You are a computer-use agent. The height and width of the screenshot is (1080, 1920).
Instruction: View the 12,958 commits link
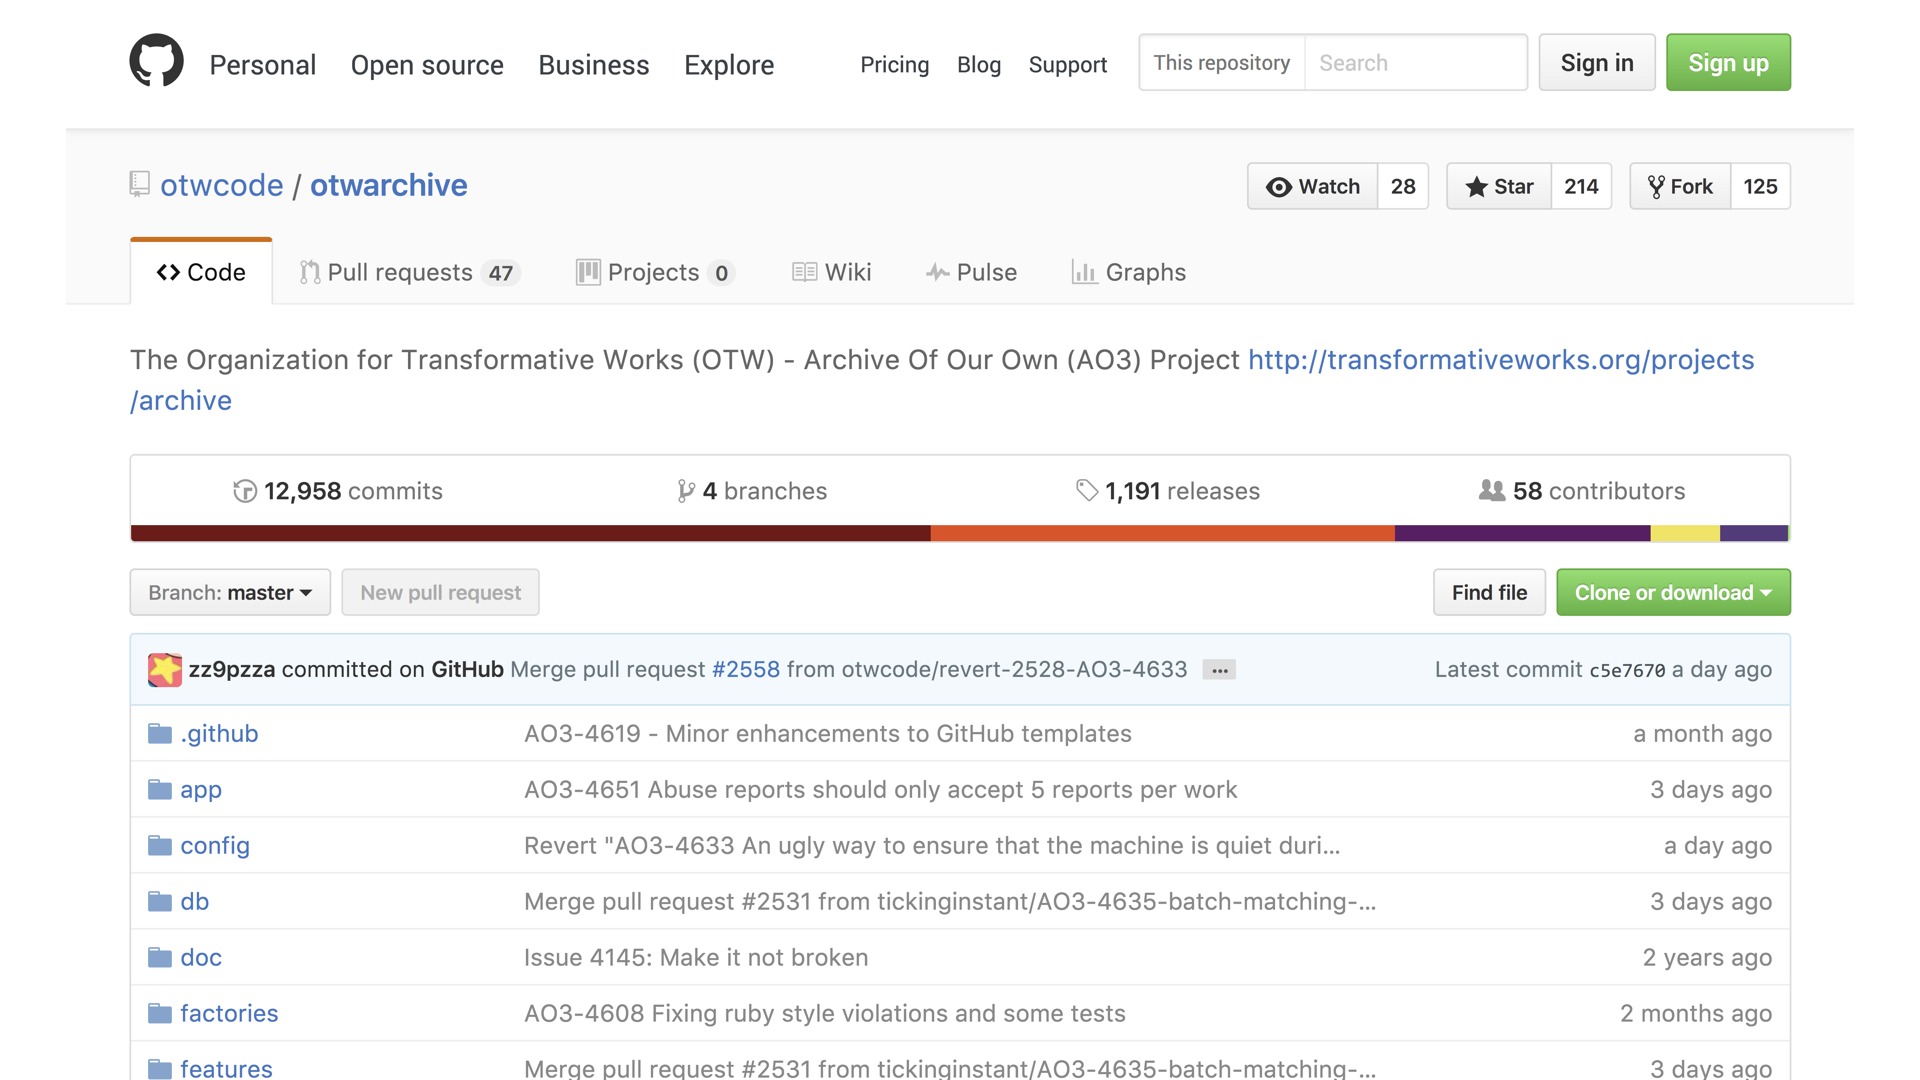click(x=338, y=491)
